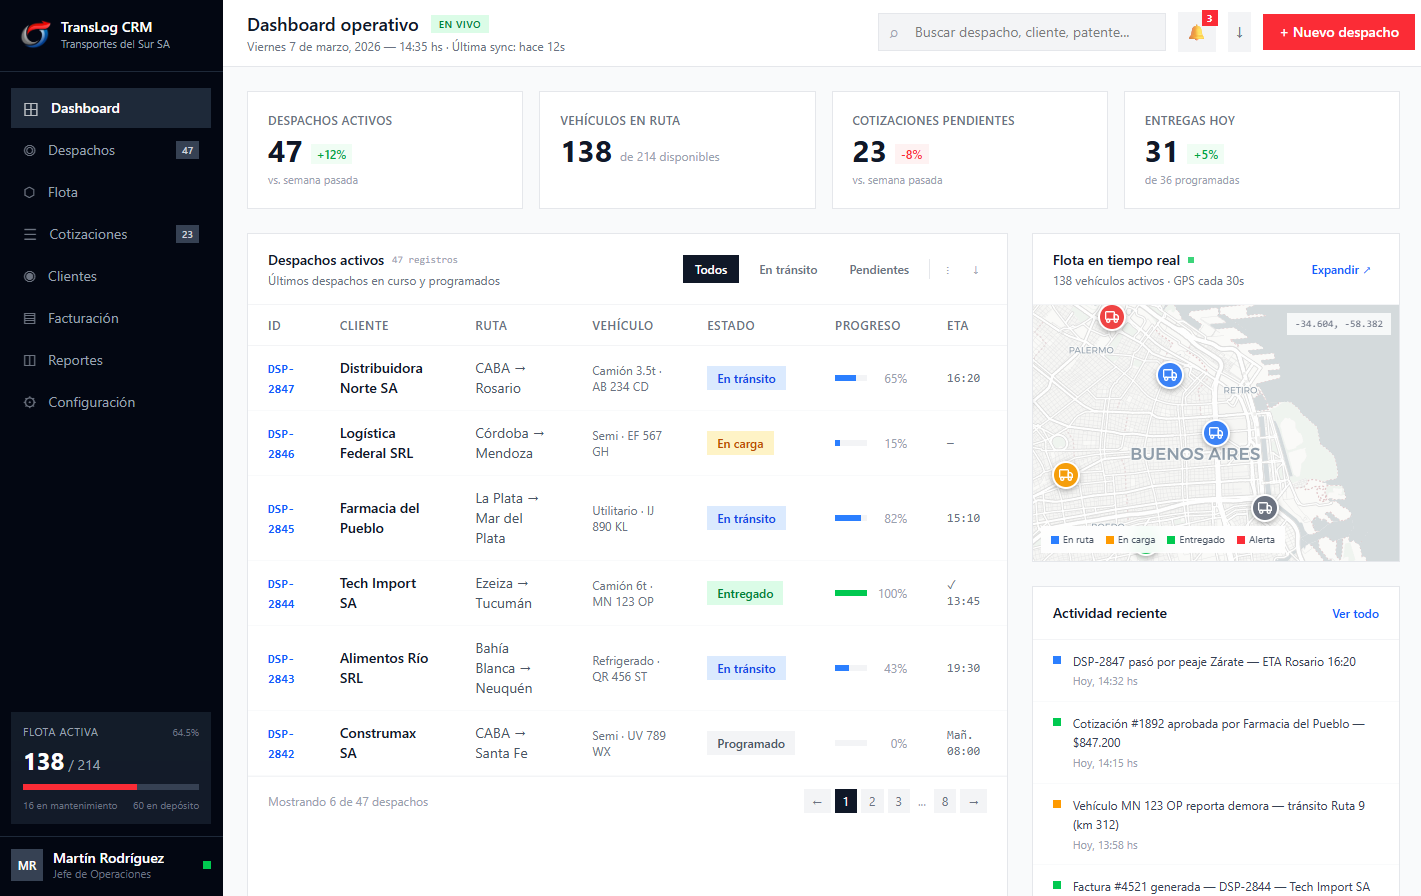The width and height of the screenshot is (1421, 896).
Task: Open notifications with the bell icon
Action: pyautogui.click(x=1196, y=32)
